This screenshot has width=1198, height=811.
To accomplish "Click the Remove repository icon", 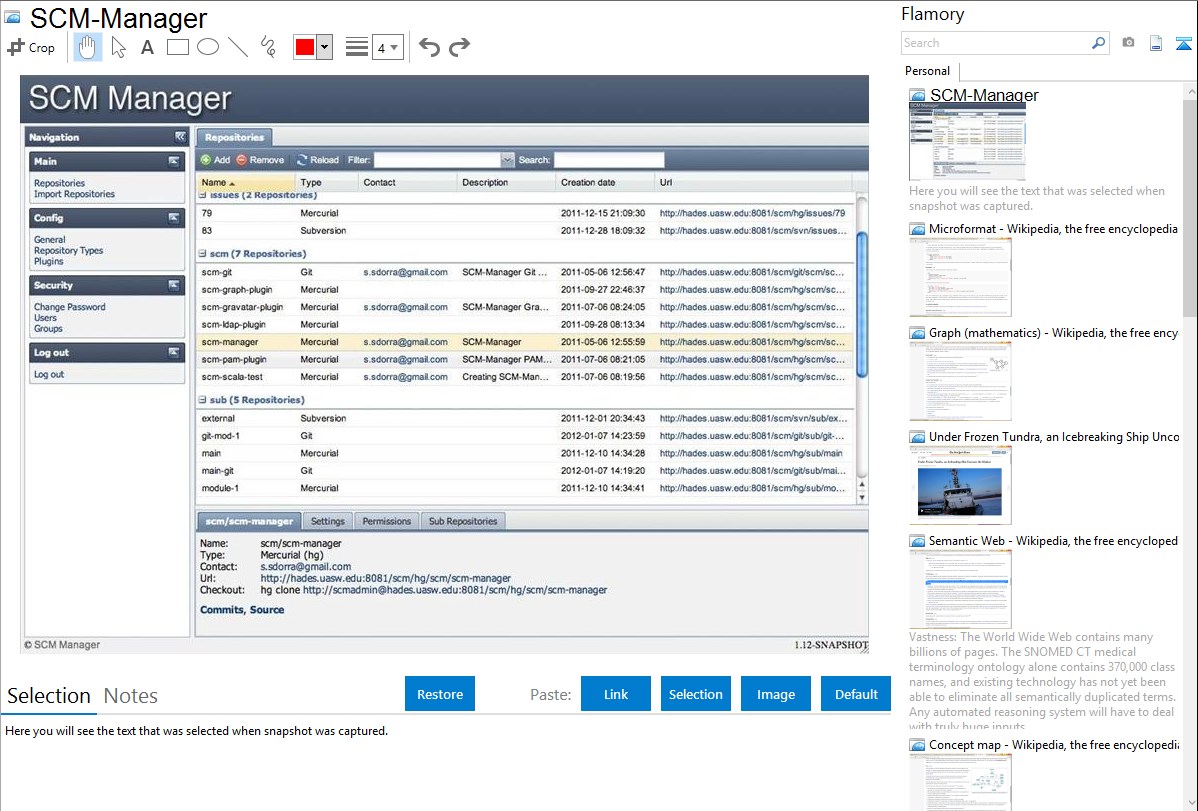I will [241, 160].
